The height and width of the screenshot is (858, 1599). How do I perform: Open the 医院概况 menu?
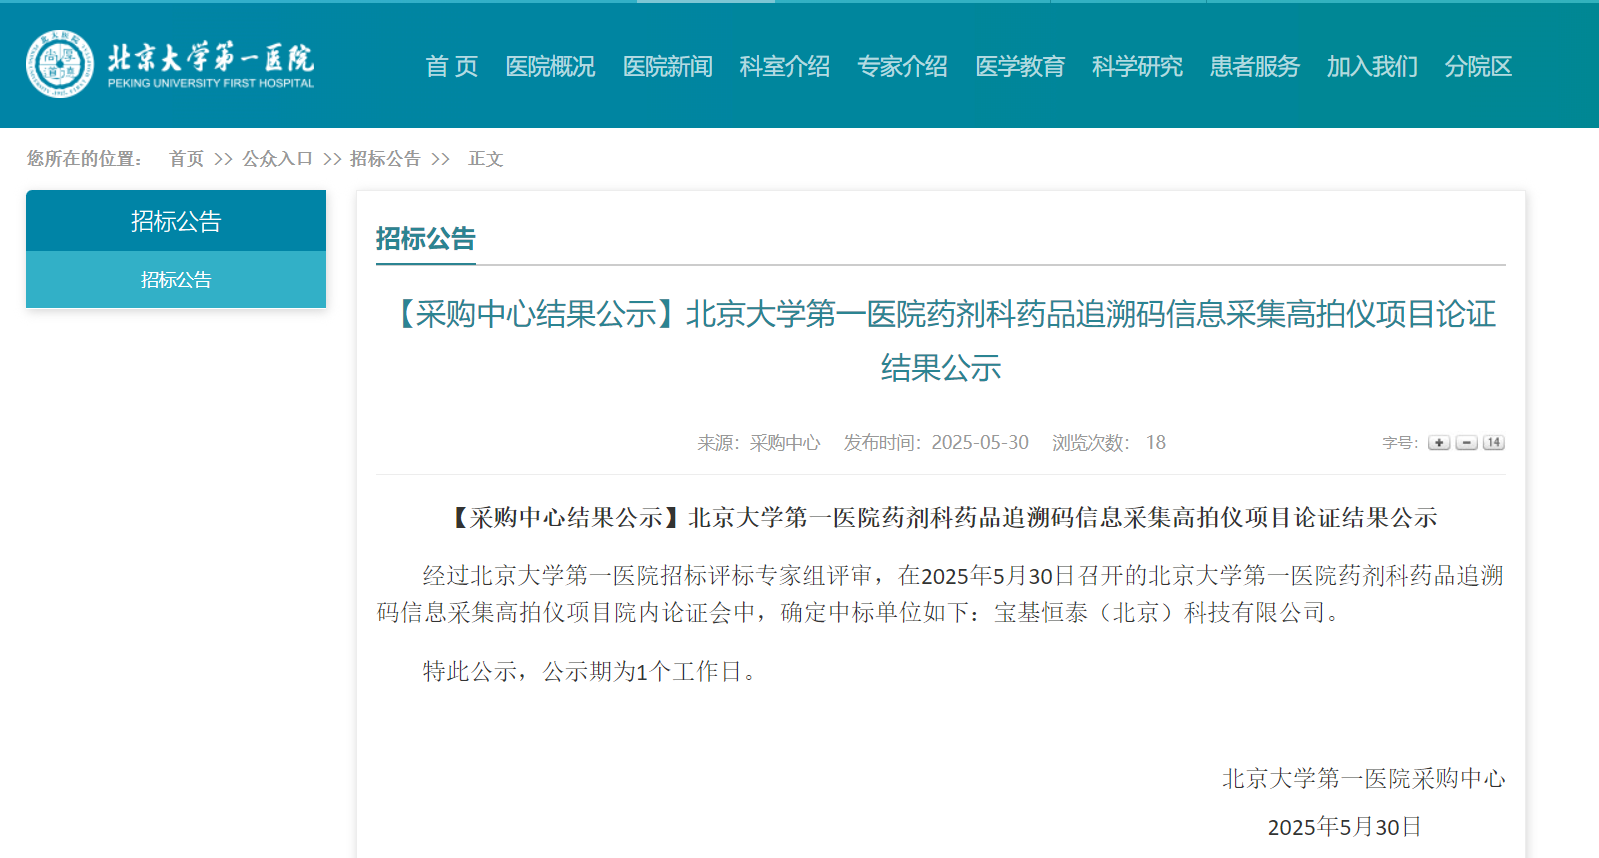[550, 67]
